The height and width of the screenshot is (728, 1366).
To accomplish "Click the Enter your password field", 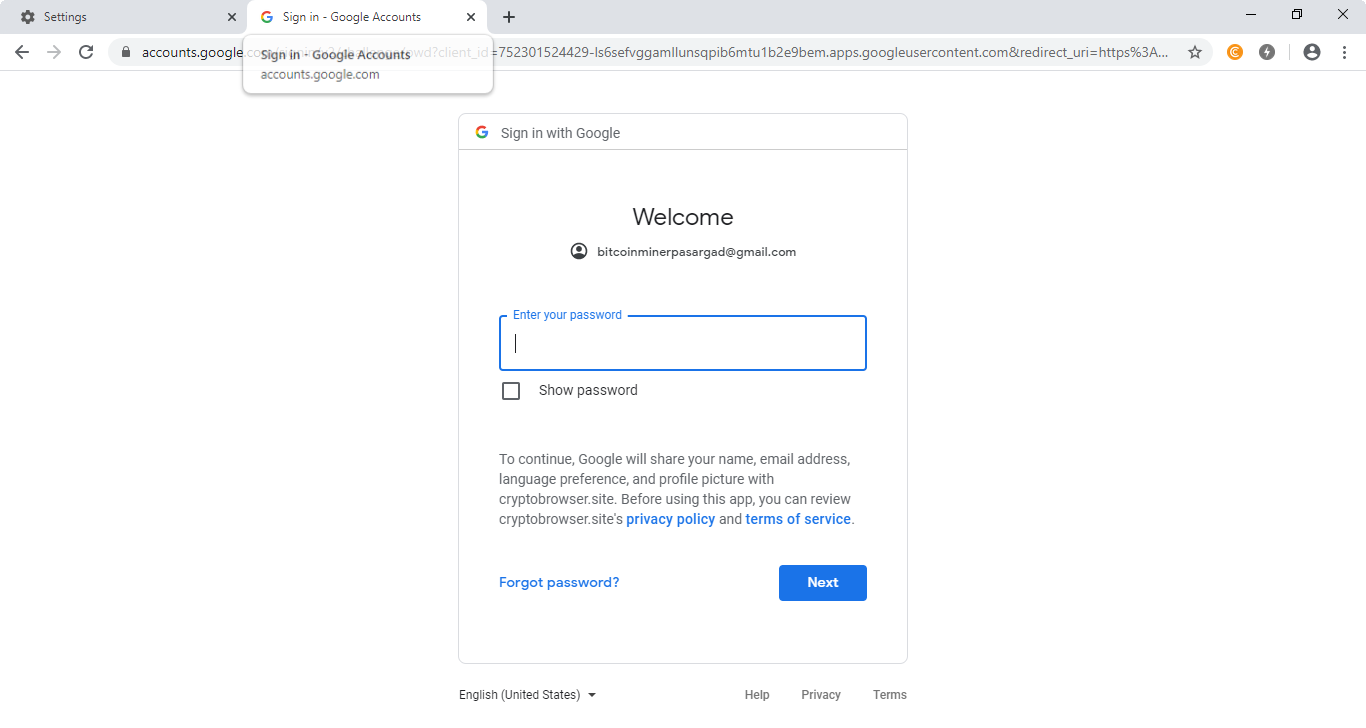I will tap(683, 343).
